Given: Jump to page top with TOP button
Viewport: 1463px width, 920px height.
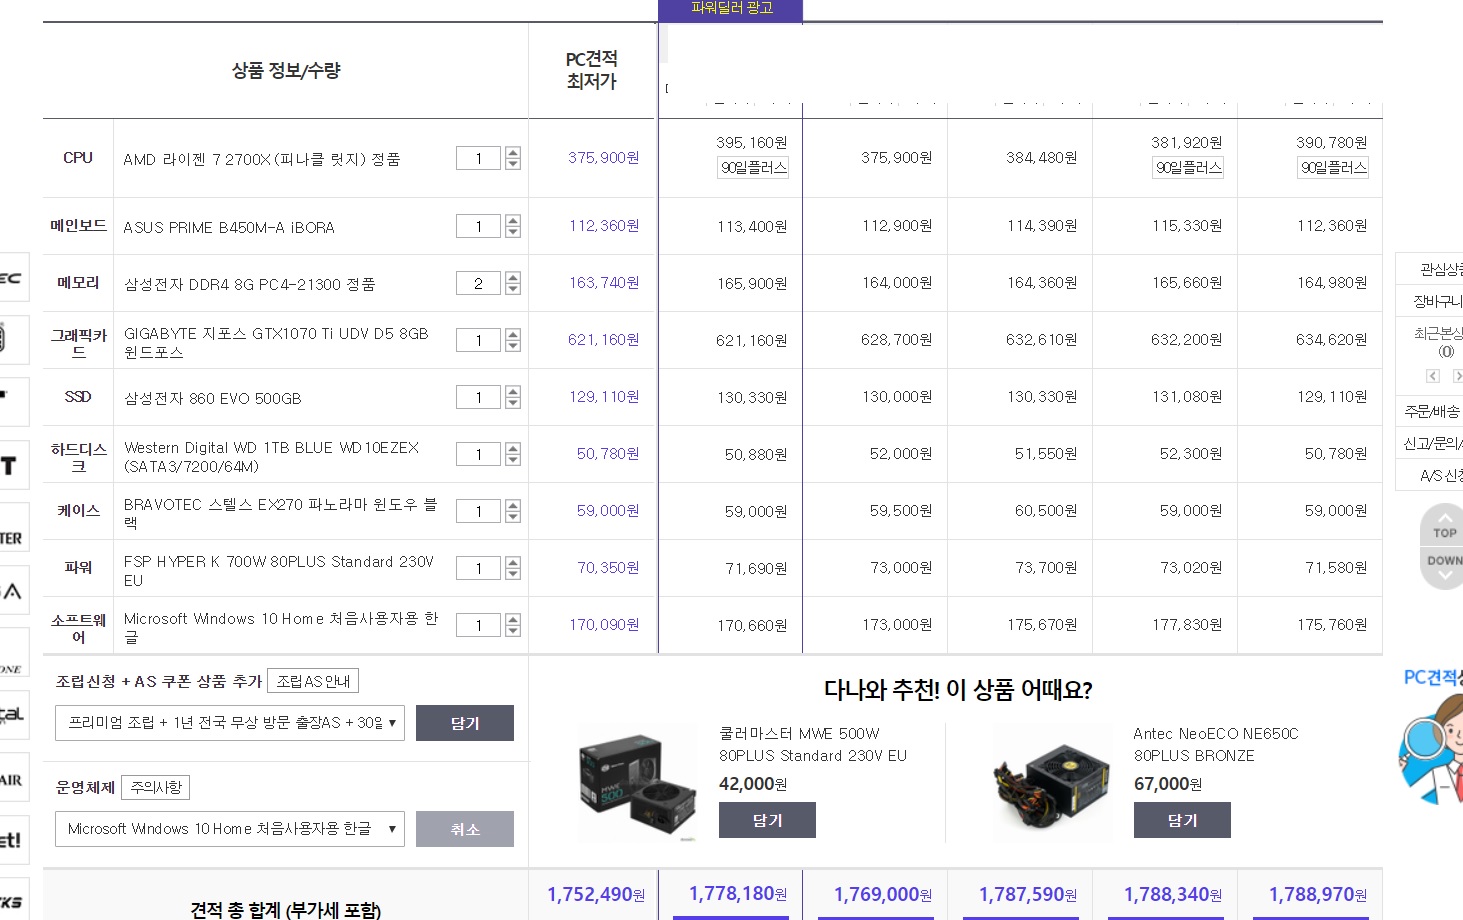Looking at the screenshot, I should (1444, 526).
